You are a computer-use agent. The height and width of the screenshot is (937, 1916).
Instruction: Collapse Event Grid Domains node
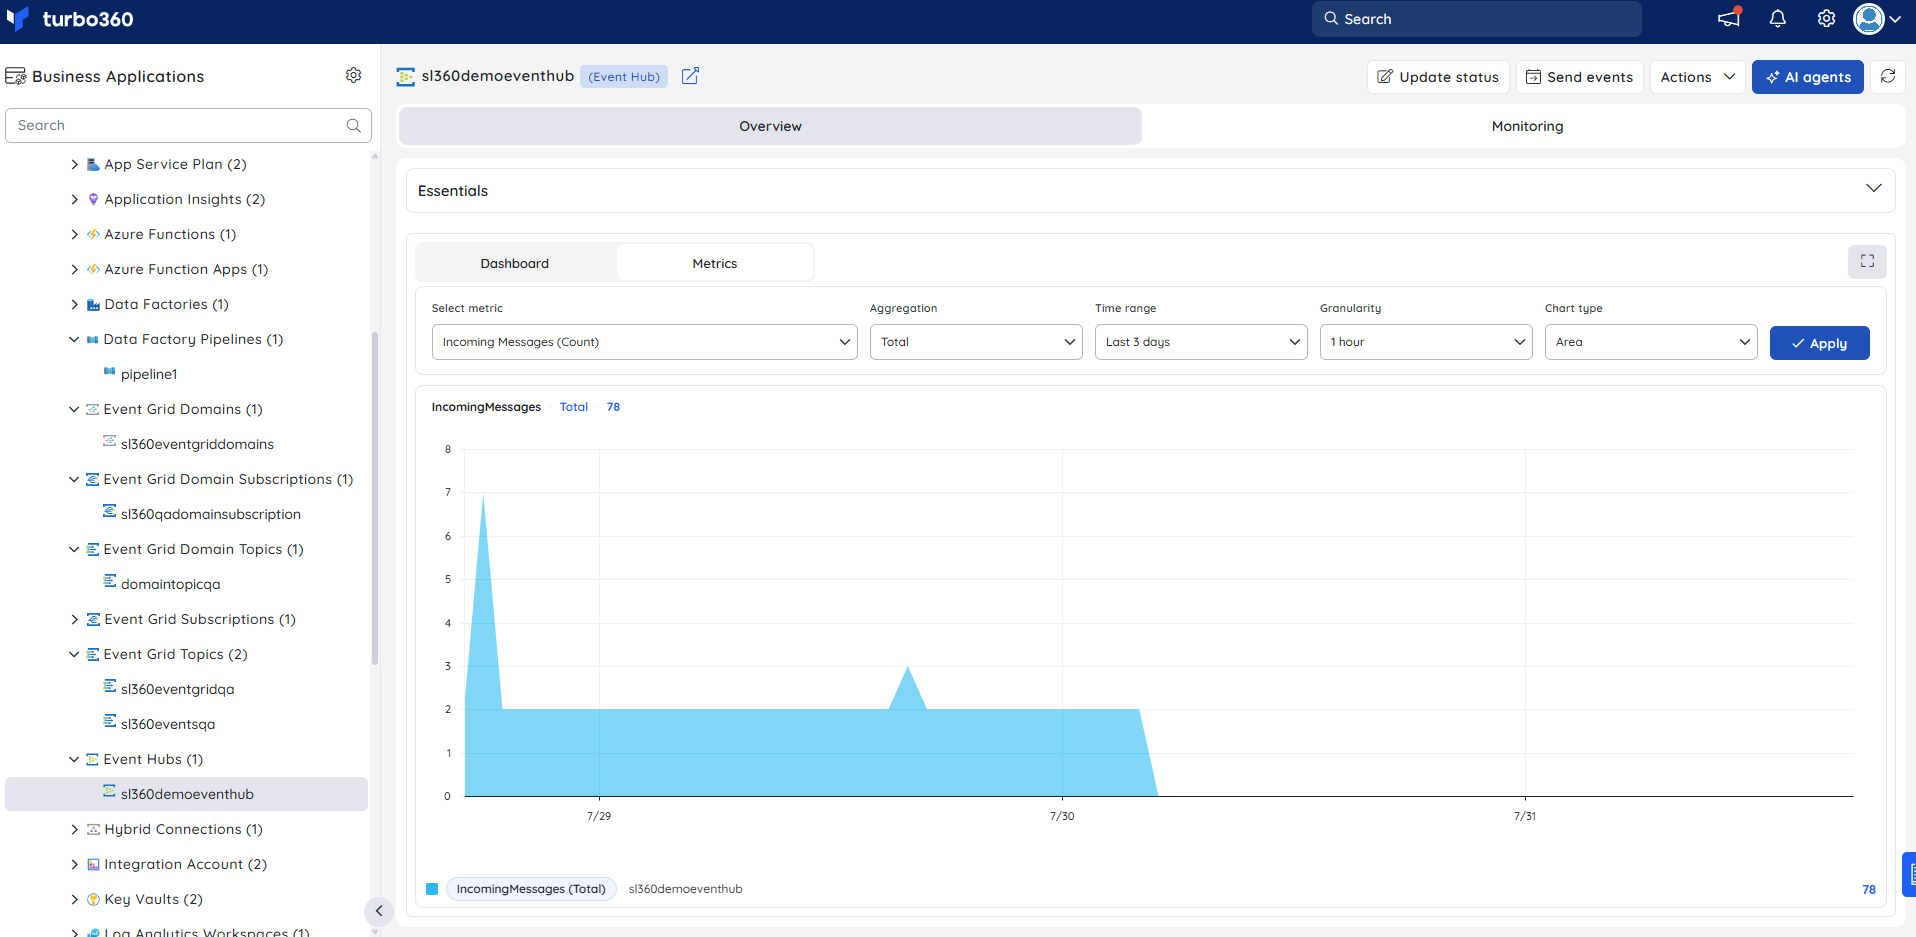(x=74, y=409)
